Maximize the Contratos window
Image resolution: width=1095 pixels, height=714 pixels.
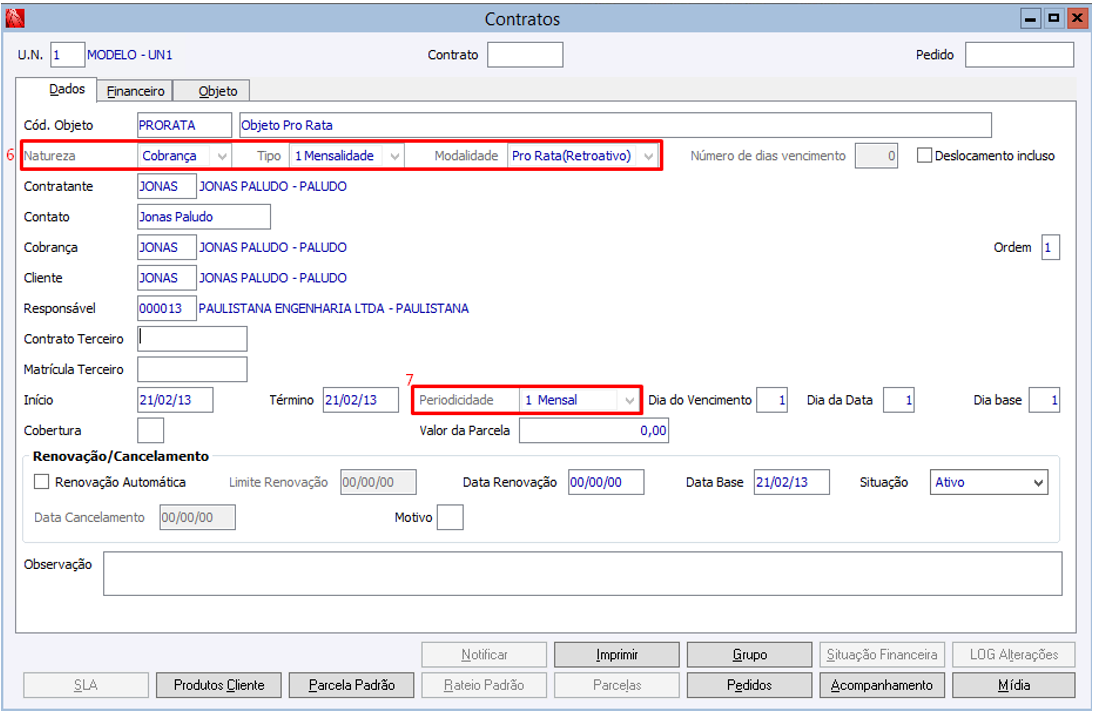click(1053, 19)
